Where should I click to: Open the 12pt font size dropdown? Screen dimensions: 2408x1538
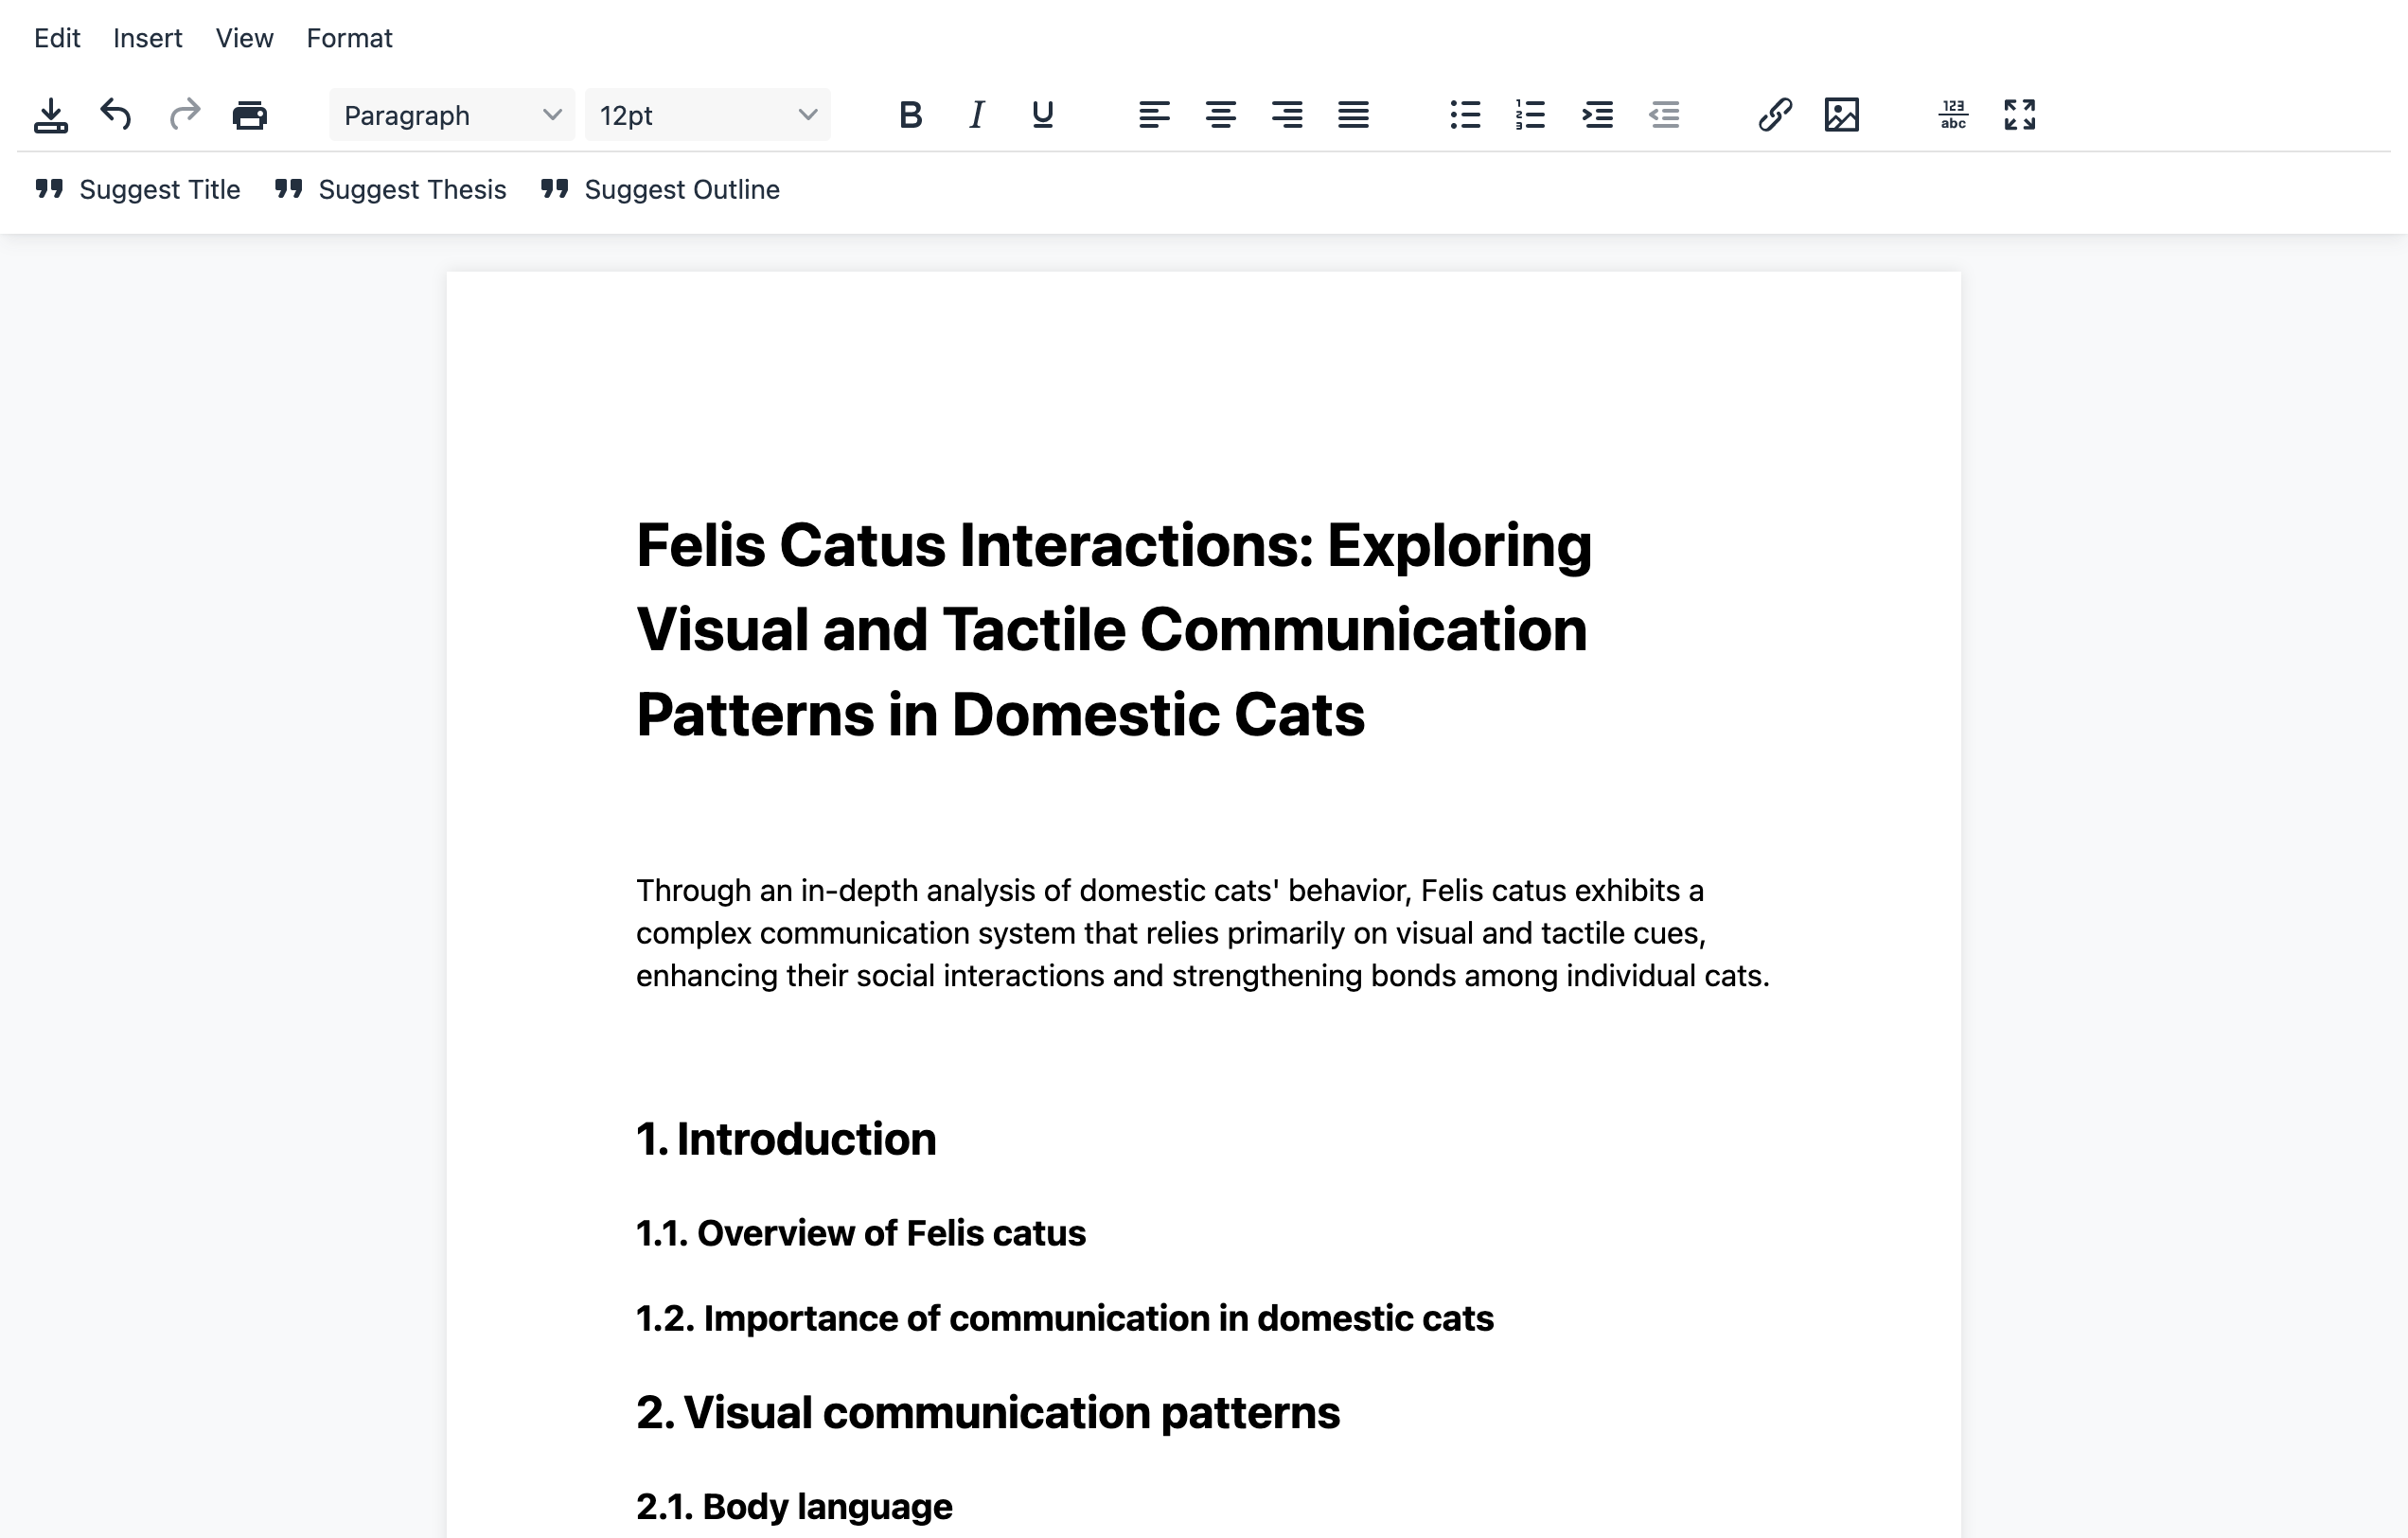[x=707, y=115]
